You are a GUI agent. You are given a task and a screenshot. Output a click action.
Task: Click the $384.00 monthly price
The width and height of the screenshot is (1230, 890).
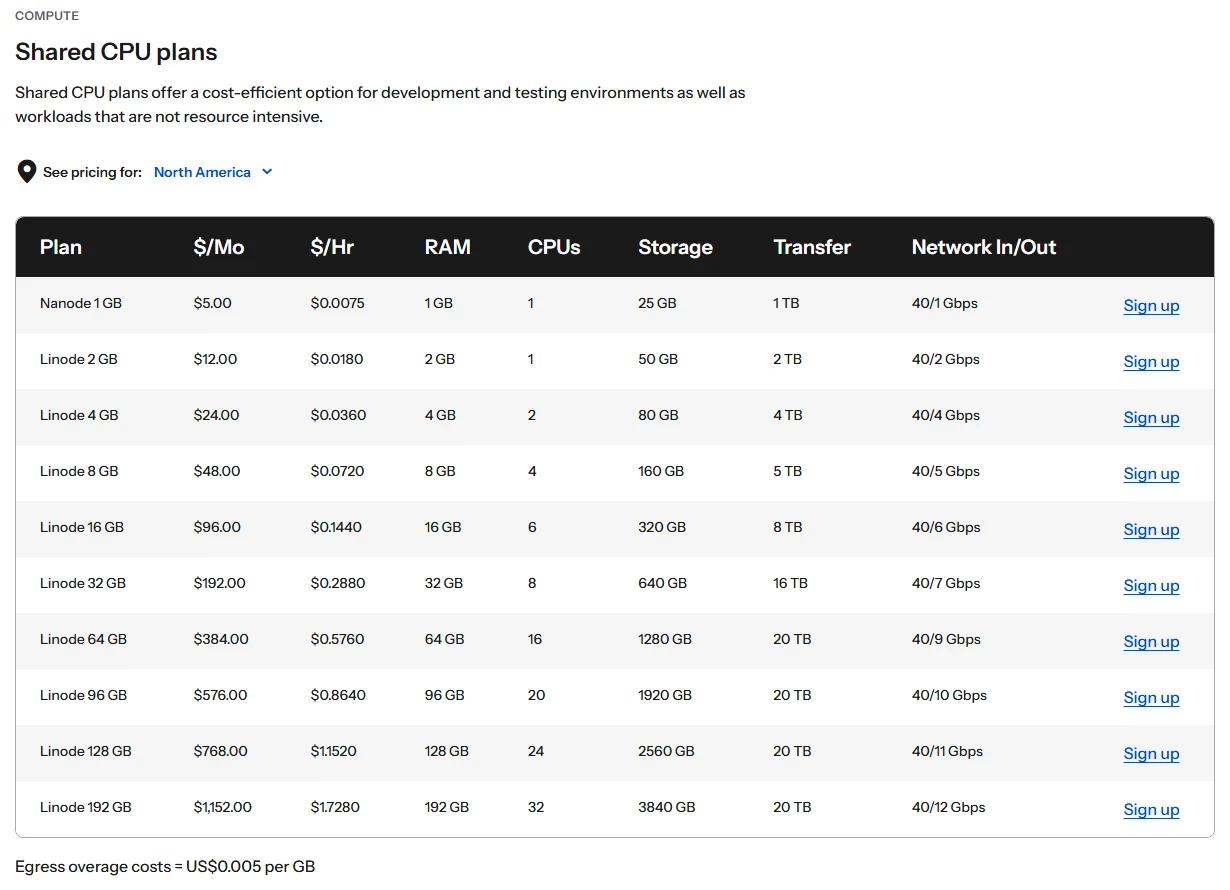click(x=221, y=639)
